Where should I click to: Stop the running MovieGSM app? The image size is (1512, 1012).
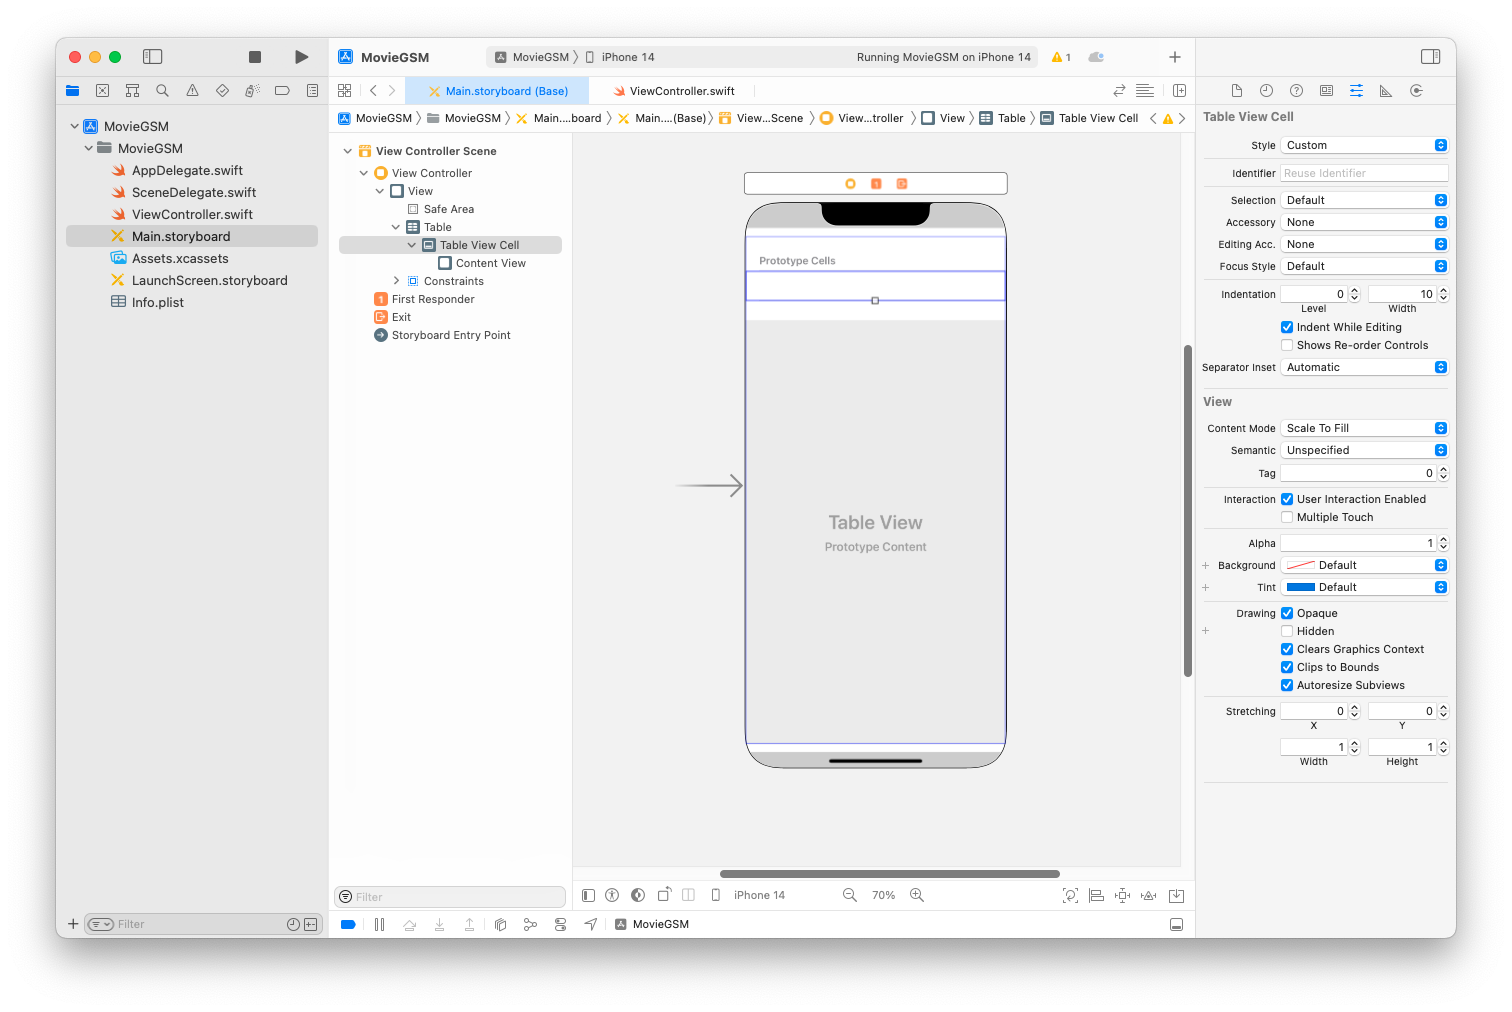255,57
